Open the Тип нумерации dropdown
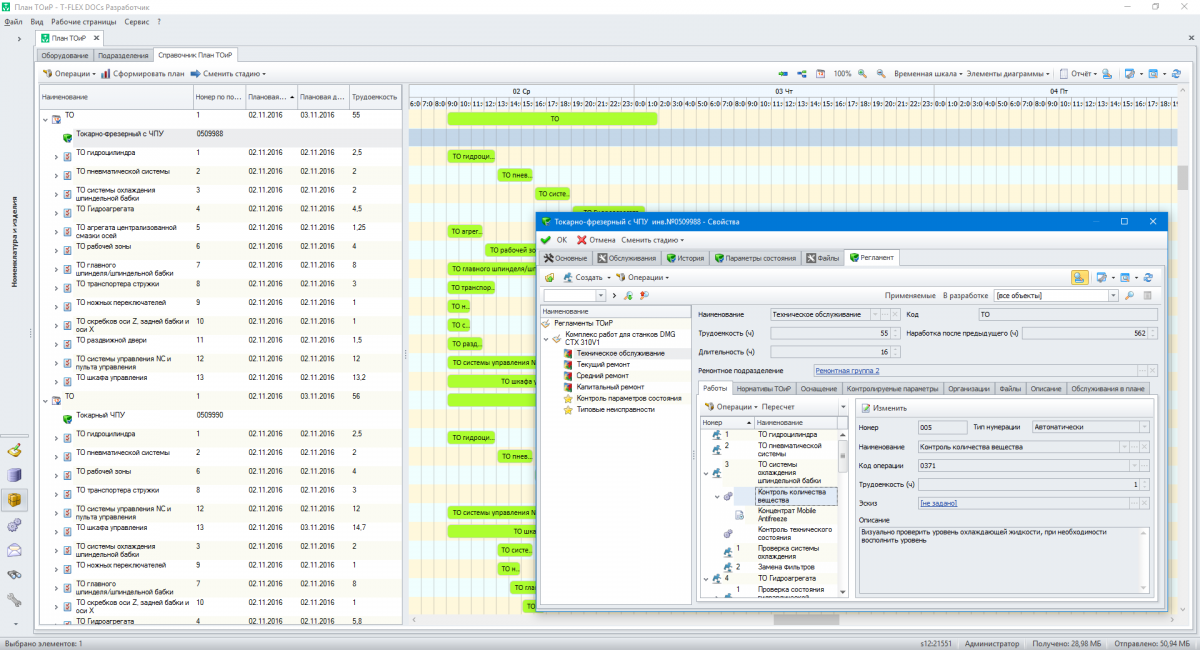Viewport: 1200px width, 650px height. point(1143,427)
